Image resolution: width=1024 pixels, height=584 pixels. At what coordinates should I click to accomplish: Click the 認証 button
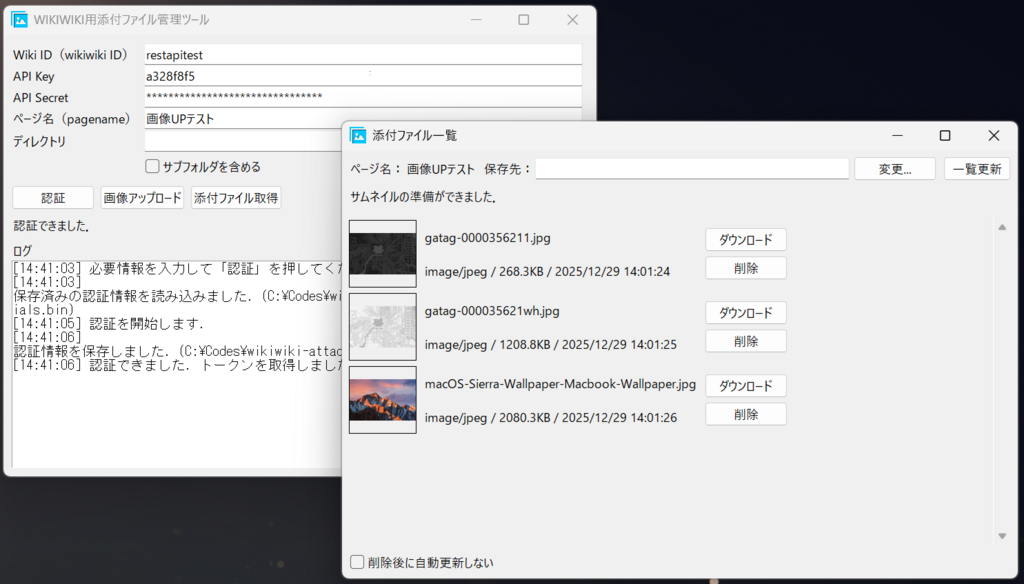pos(53,198)
